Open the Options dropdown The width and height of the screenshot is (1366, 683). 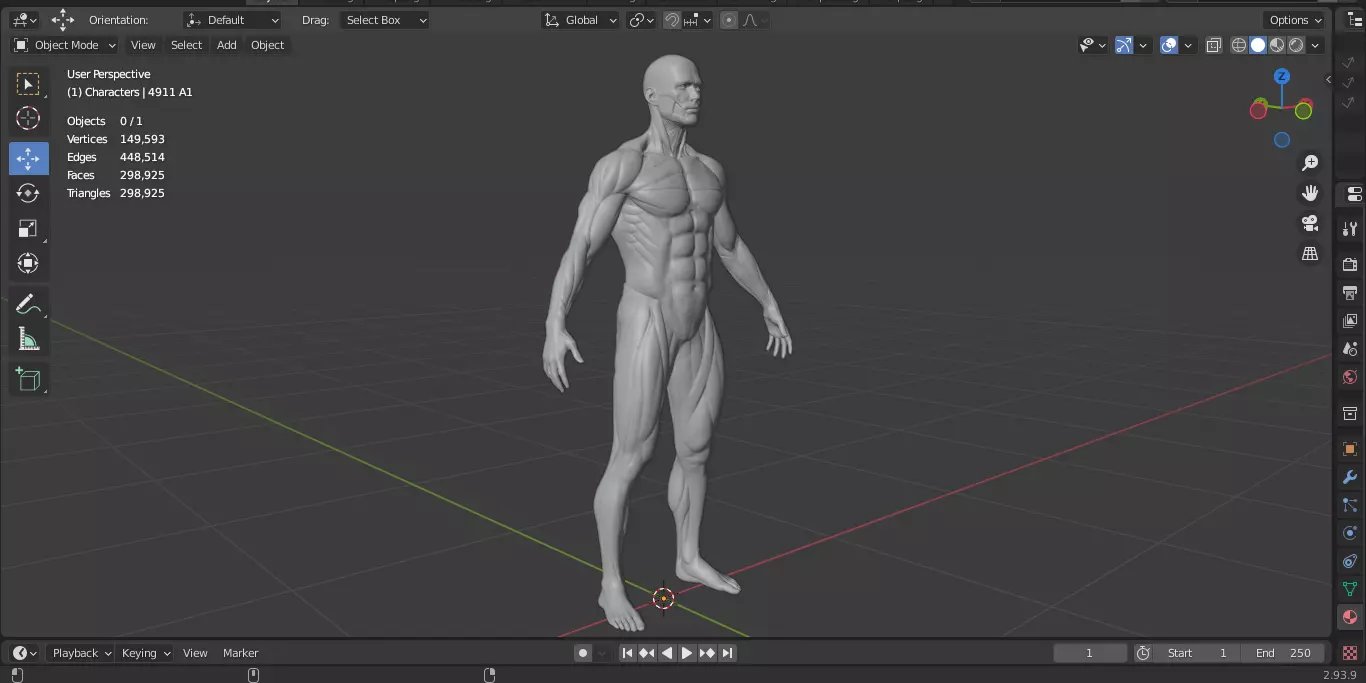click(x=1295, y=20)
